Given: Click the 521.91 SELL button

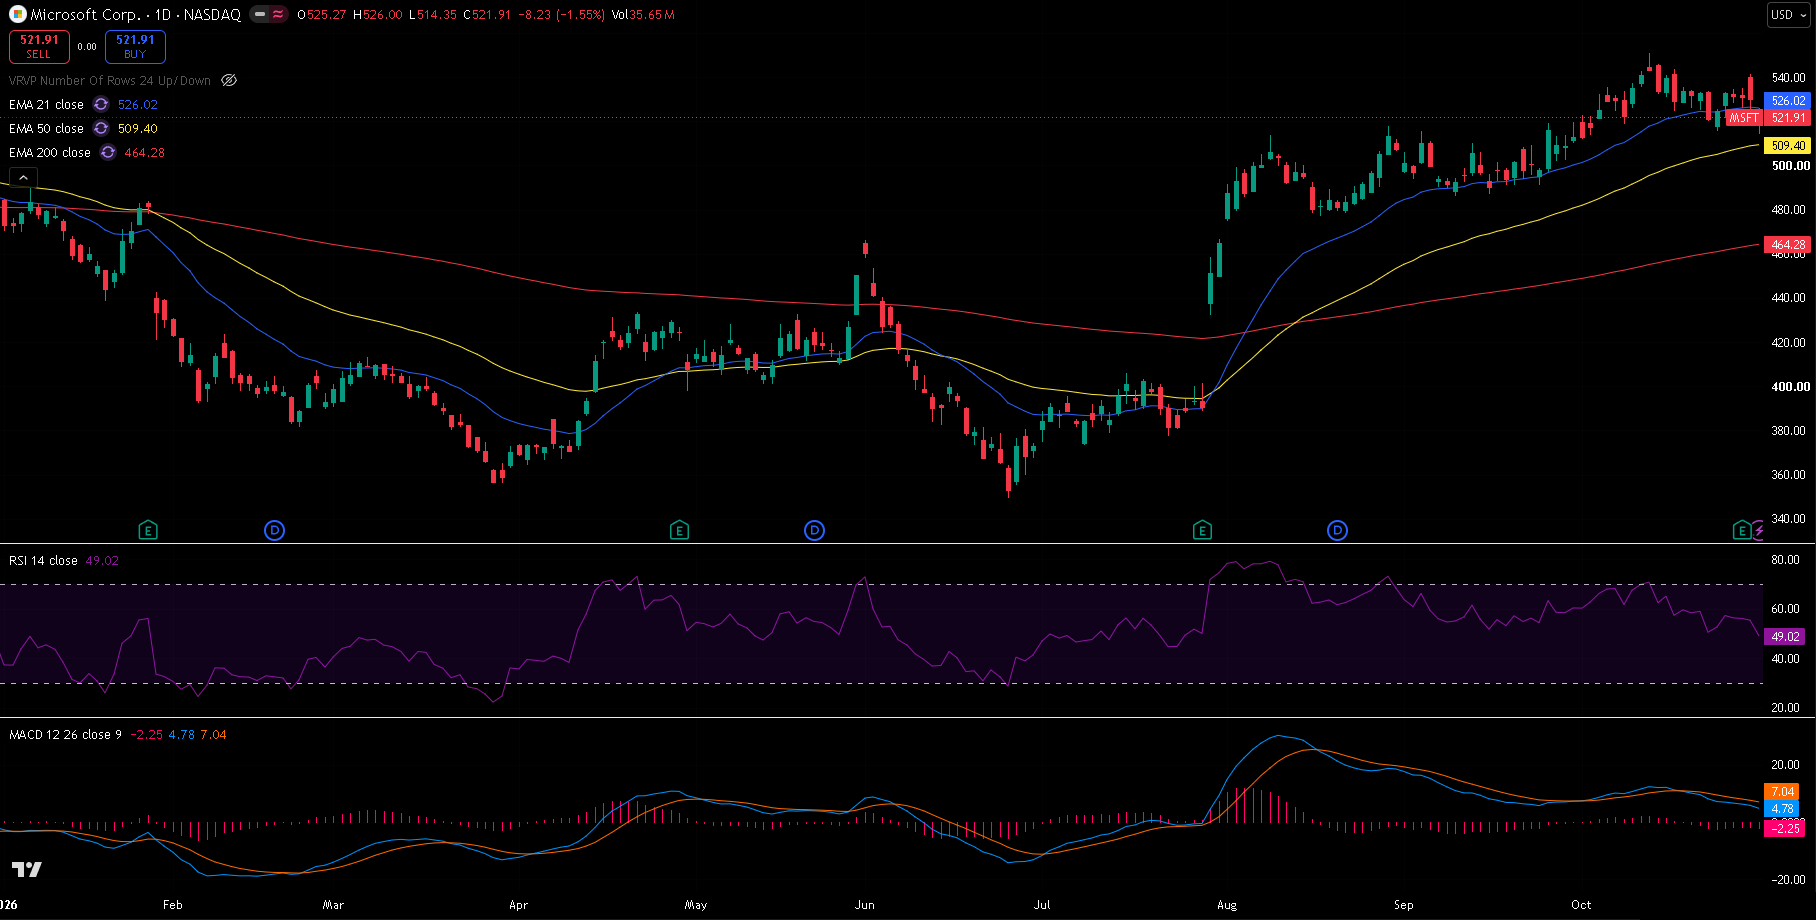Looking at the screenshot, I should pos(39,46).
